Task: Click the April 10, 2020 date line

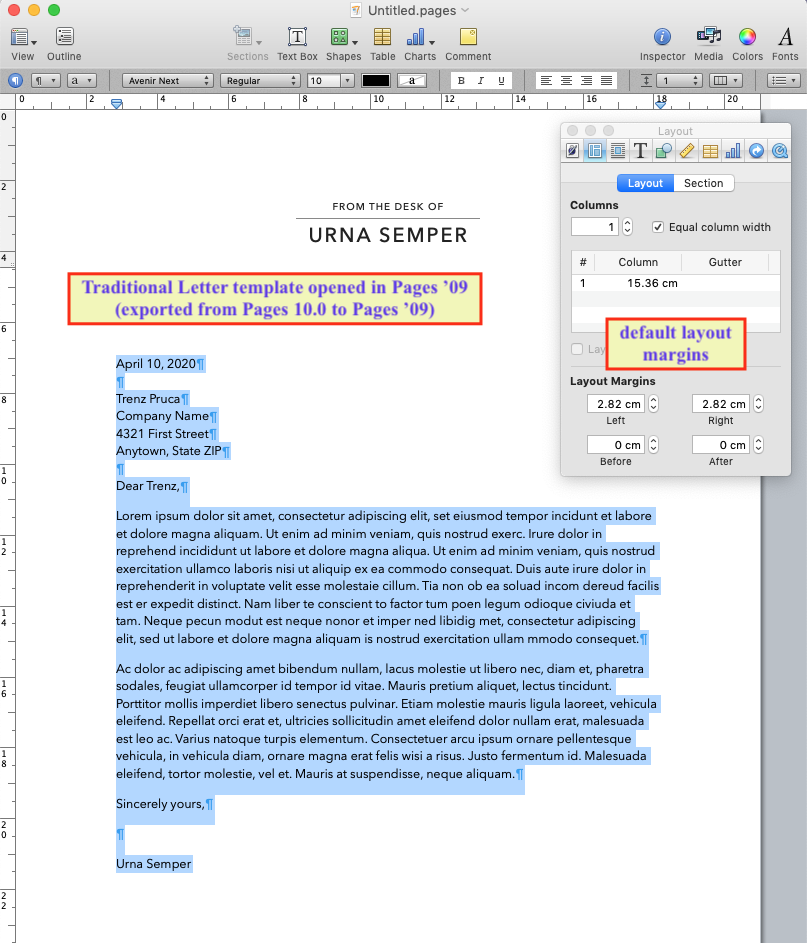Action: click(156, 364)
